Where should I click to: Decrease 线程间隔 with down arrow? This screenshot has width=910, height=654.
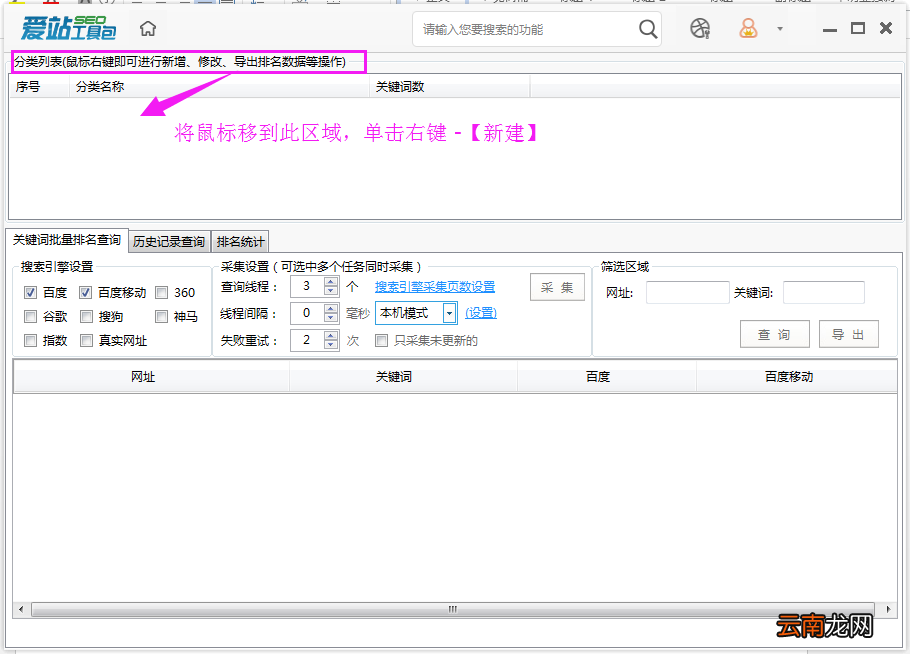(x=331, y=317)
